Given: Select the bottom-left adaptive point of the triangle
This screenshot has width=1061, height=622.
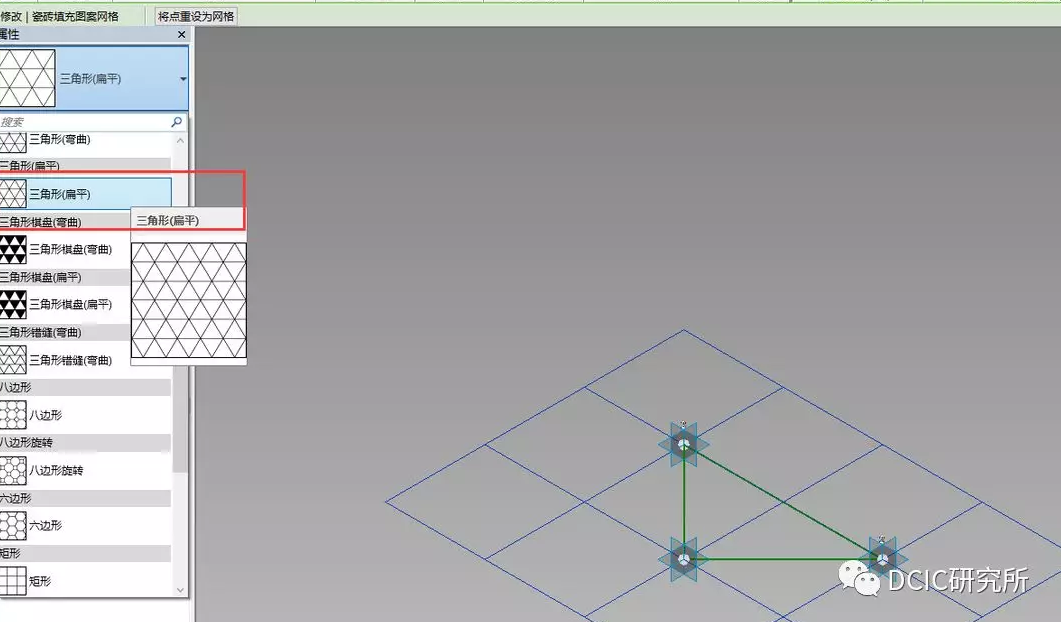Looking at the screenshot, I should pos(683,559).
